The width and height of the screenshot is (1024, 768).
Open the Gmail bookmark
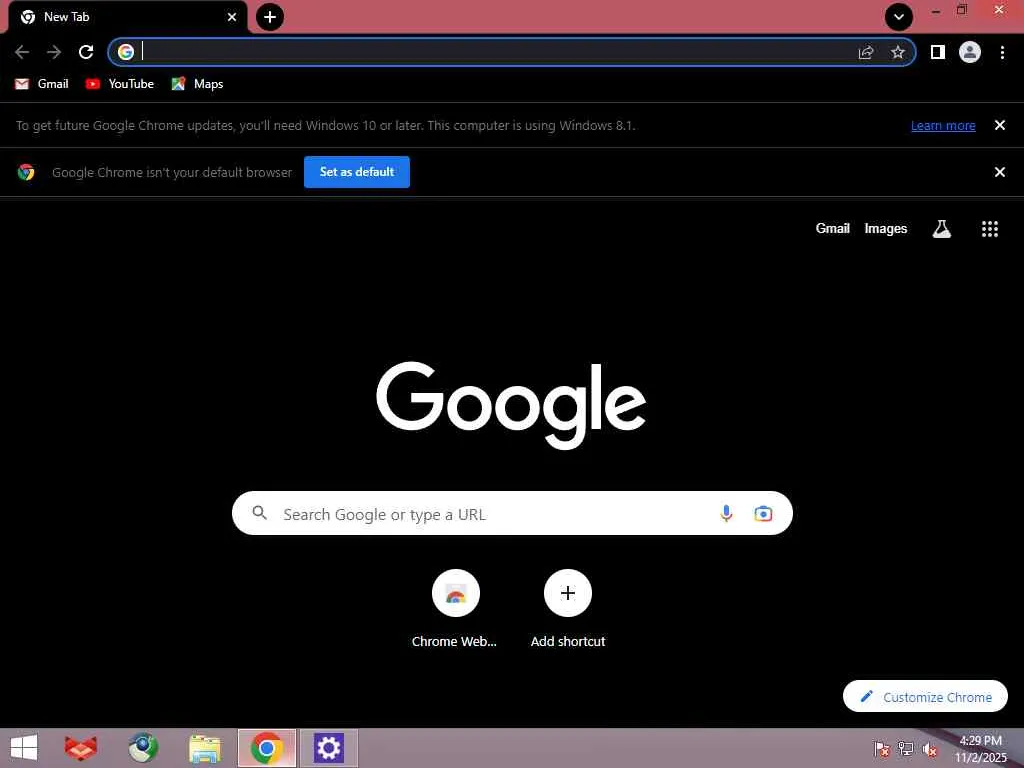(42, 84)
